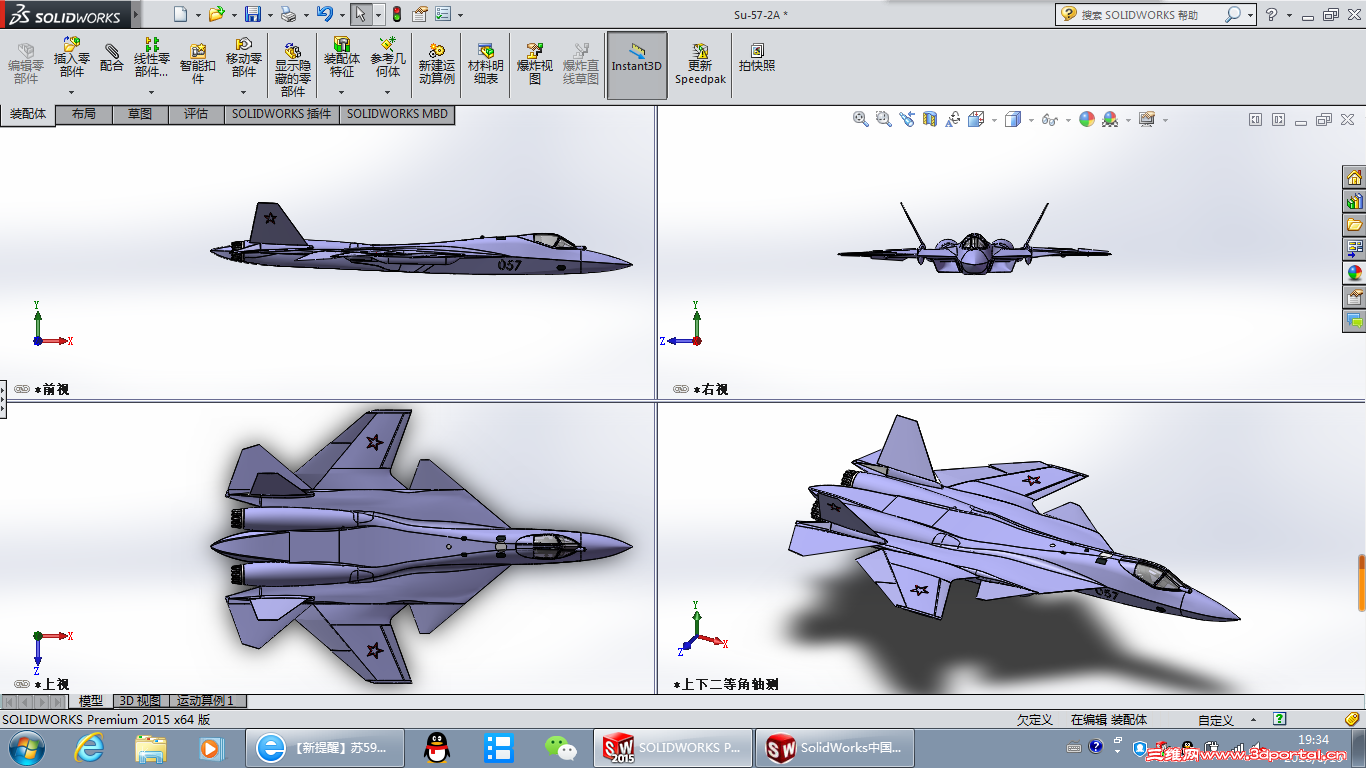This screenshot has height=768, width=1366.
Task: Select the Smart Fasteners tool
Action: 196,60
